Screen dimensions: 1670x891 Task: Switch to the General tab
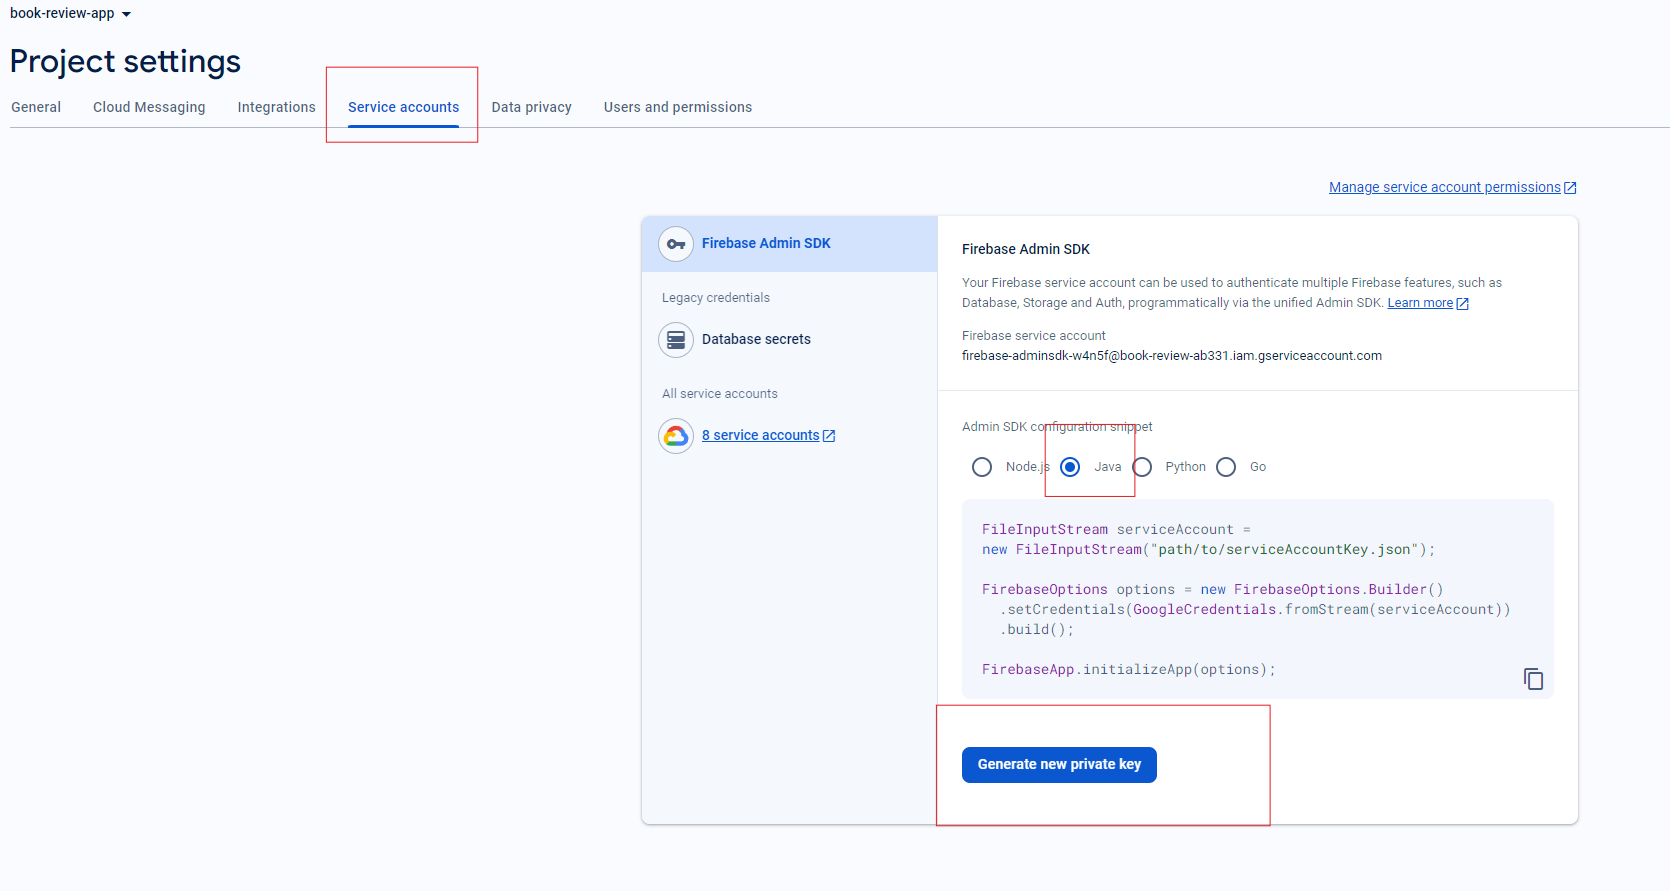(x=36, y=107)
